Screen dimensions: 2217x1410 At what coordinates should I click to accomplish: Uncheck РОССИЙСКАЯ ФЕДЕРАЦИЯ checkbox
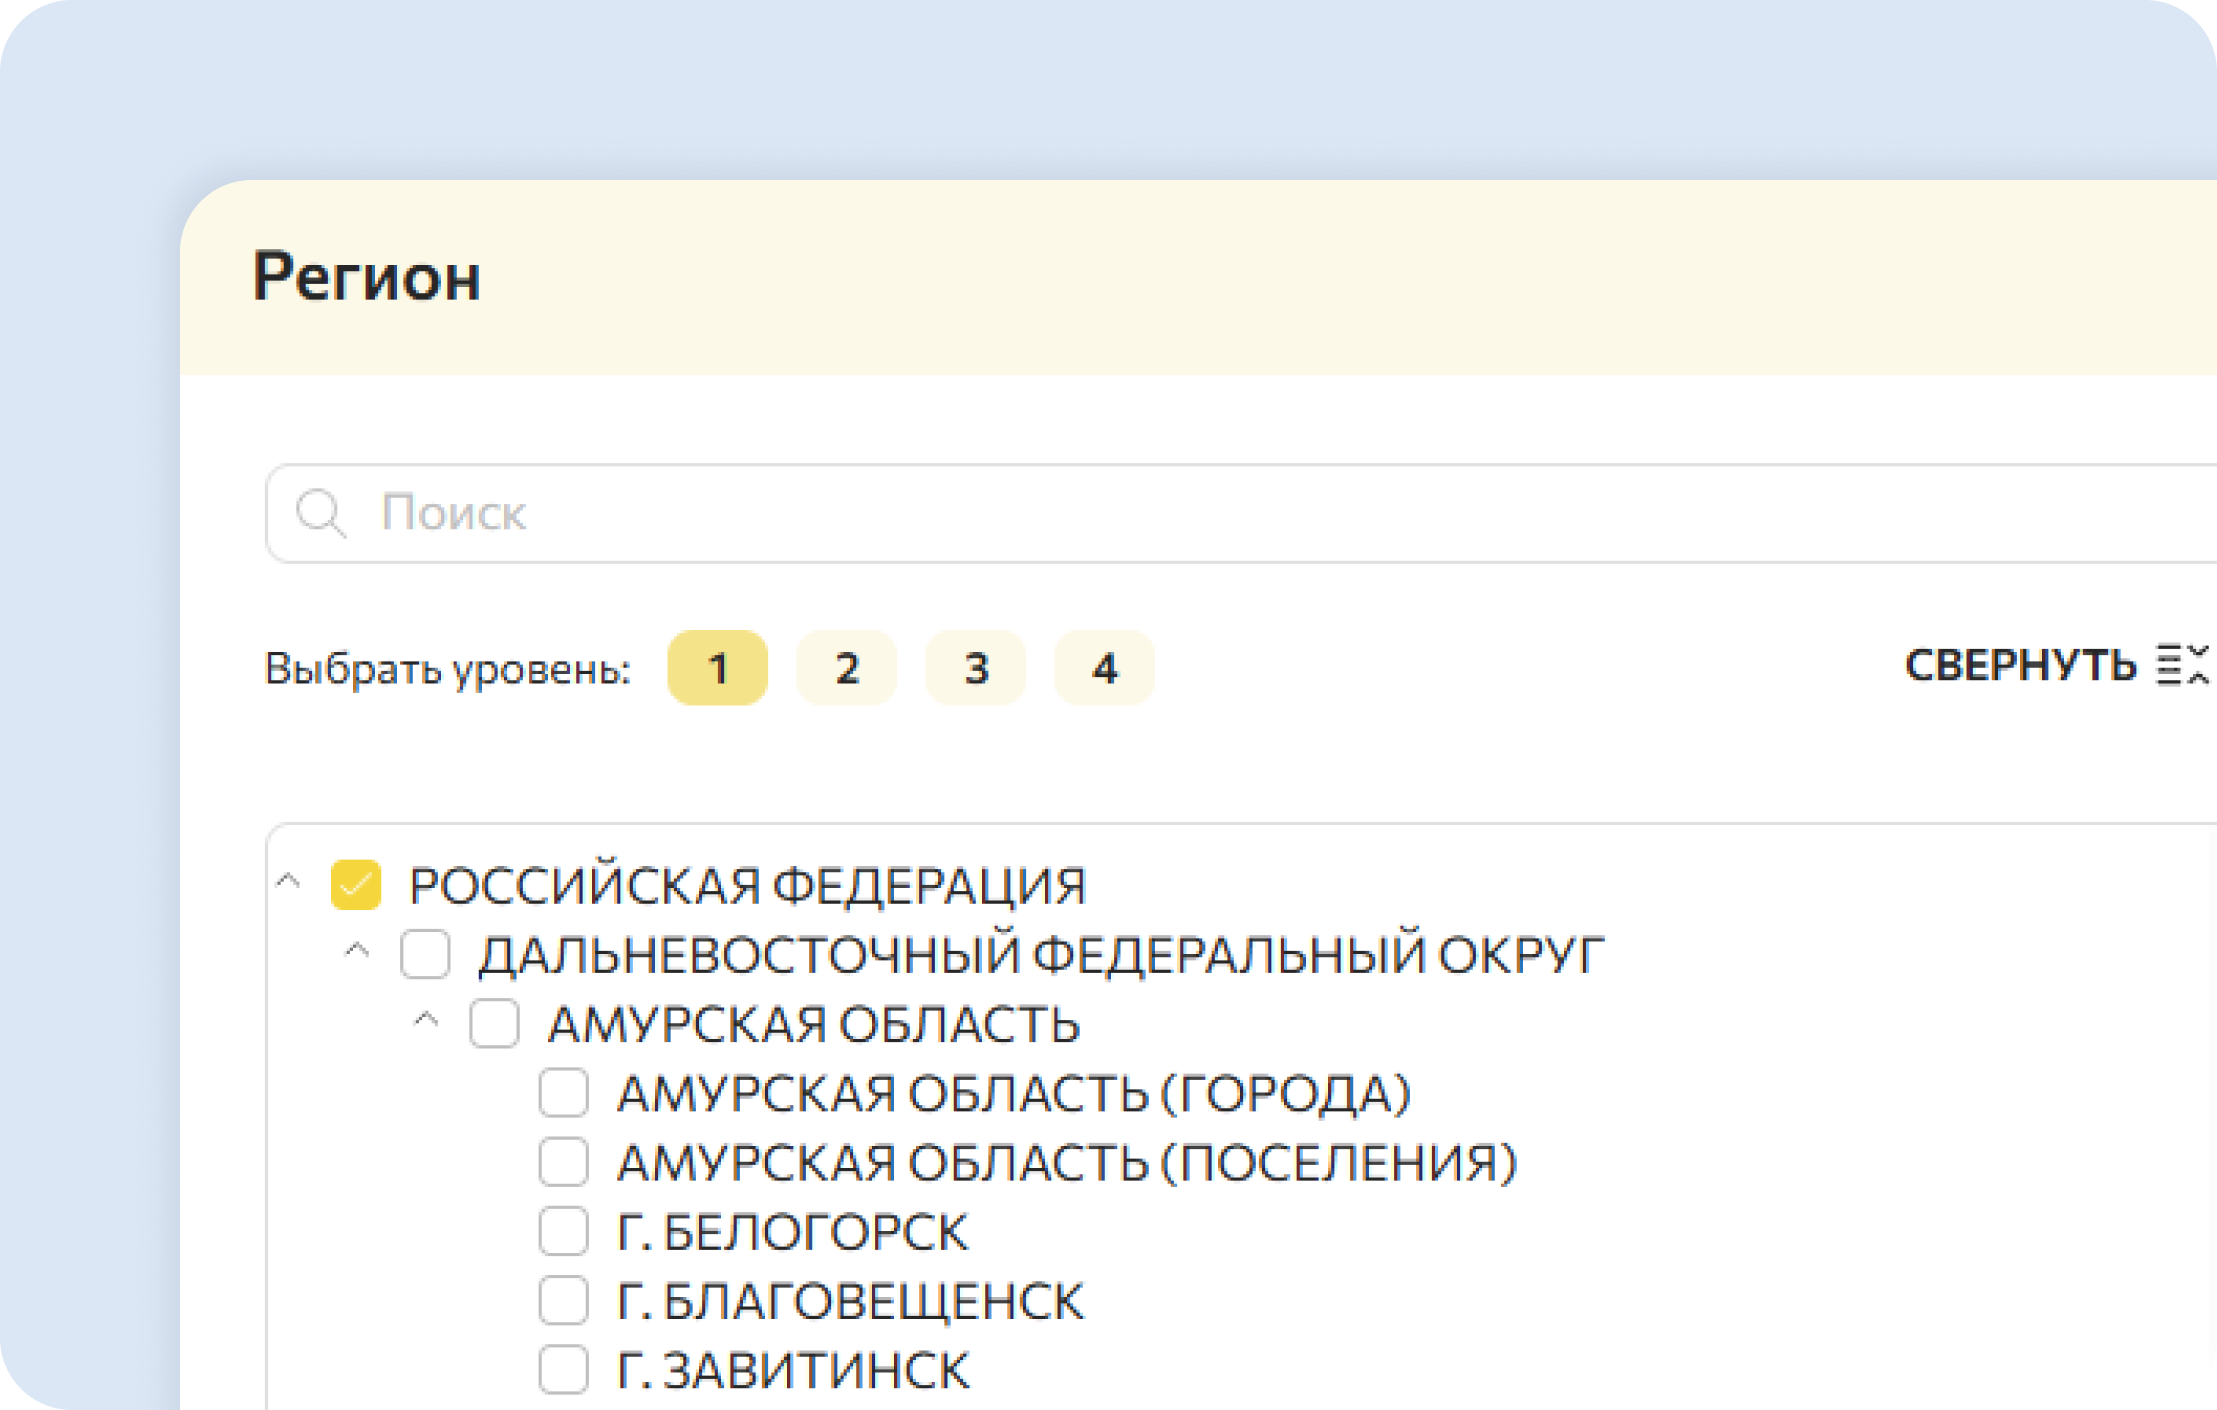pyautogui.click(x=355, y=884)
